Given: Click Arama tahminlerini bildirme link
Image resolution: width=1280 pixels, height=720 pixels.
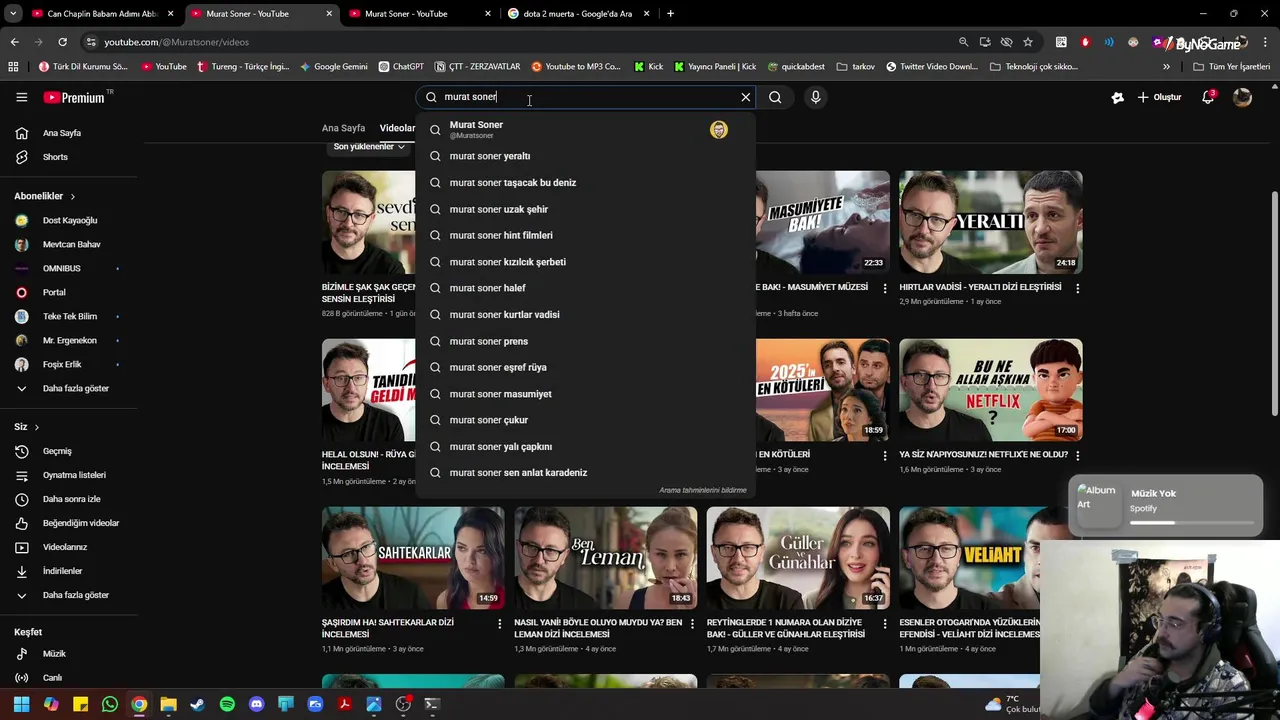Looking at the screenshot, I should [702, 490].
